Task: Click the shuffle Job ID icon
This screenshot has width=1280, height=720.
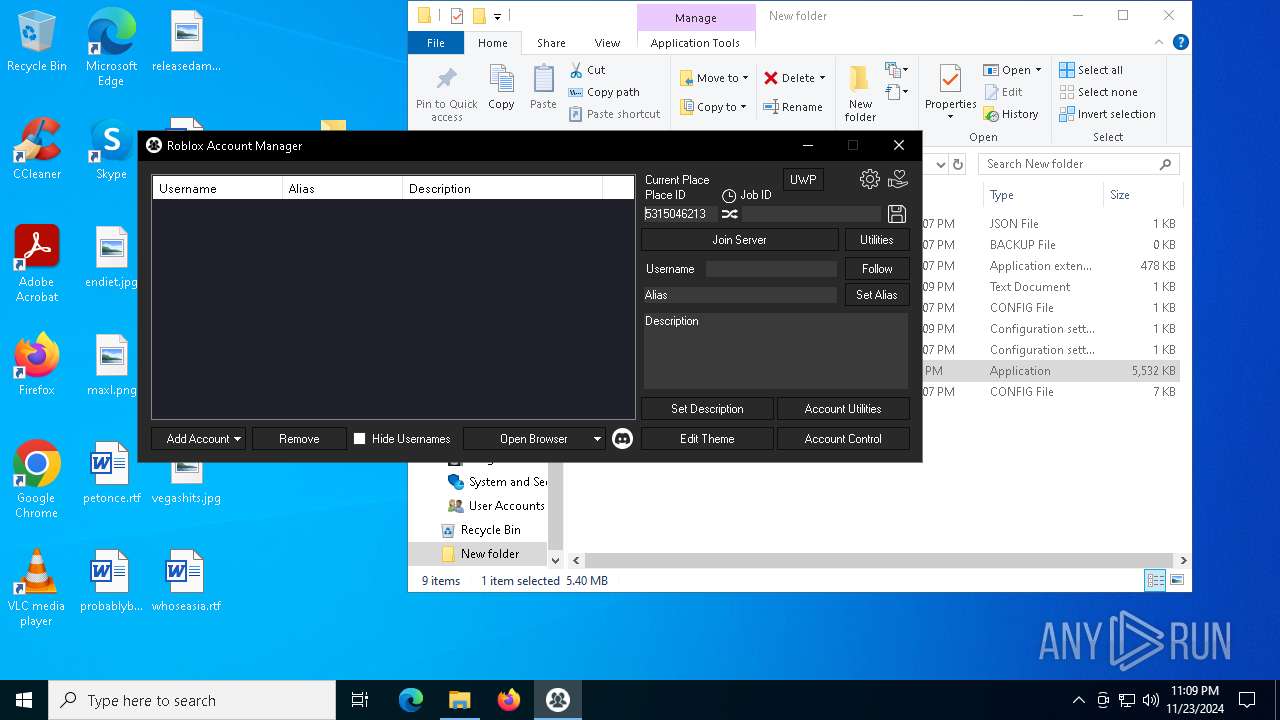Action: coord(730,214)
